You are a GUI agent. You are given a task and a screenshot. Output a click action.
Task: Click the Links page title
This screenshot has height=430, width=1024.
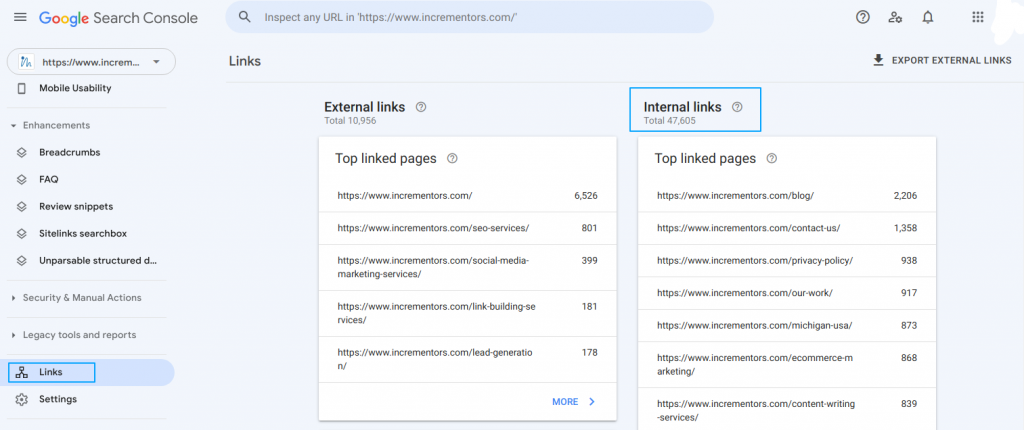coord(245,61)
